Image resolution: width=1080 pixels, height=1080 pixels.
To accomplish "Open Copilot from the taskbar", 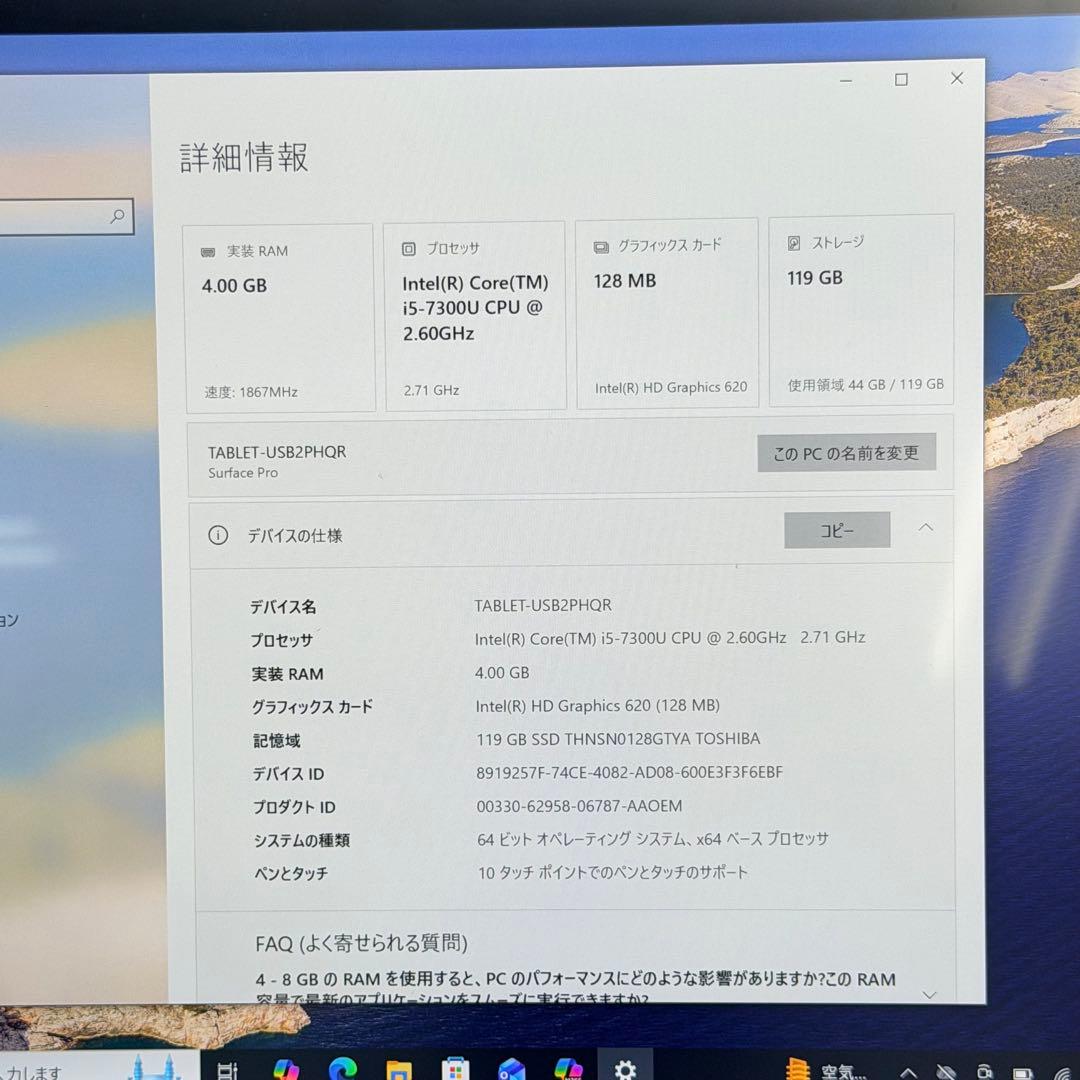I will (x=287, y=1067).
